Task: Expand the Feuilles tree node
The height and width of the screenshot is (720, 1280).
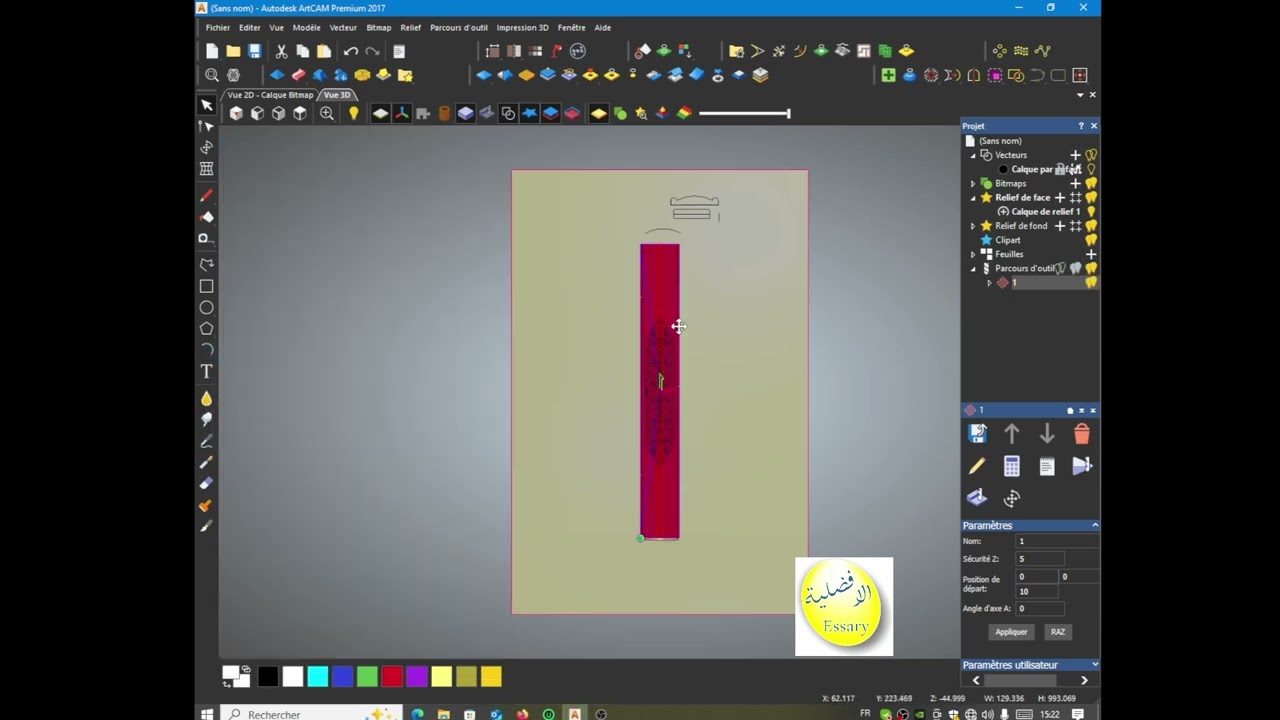Action: (973, 254)
